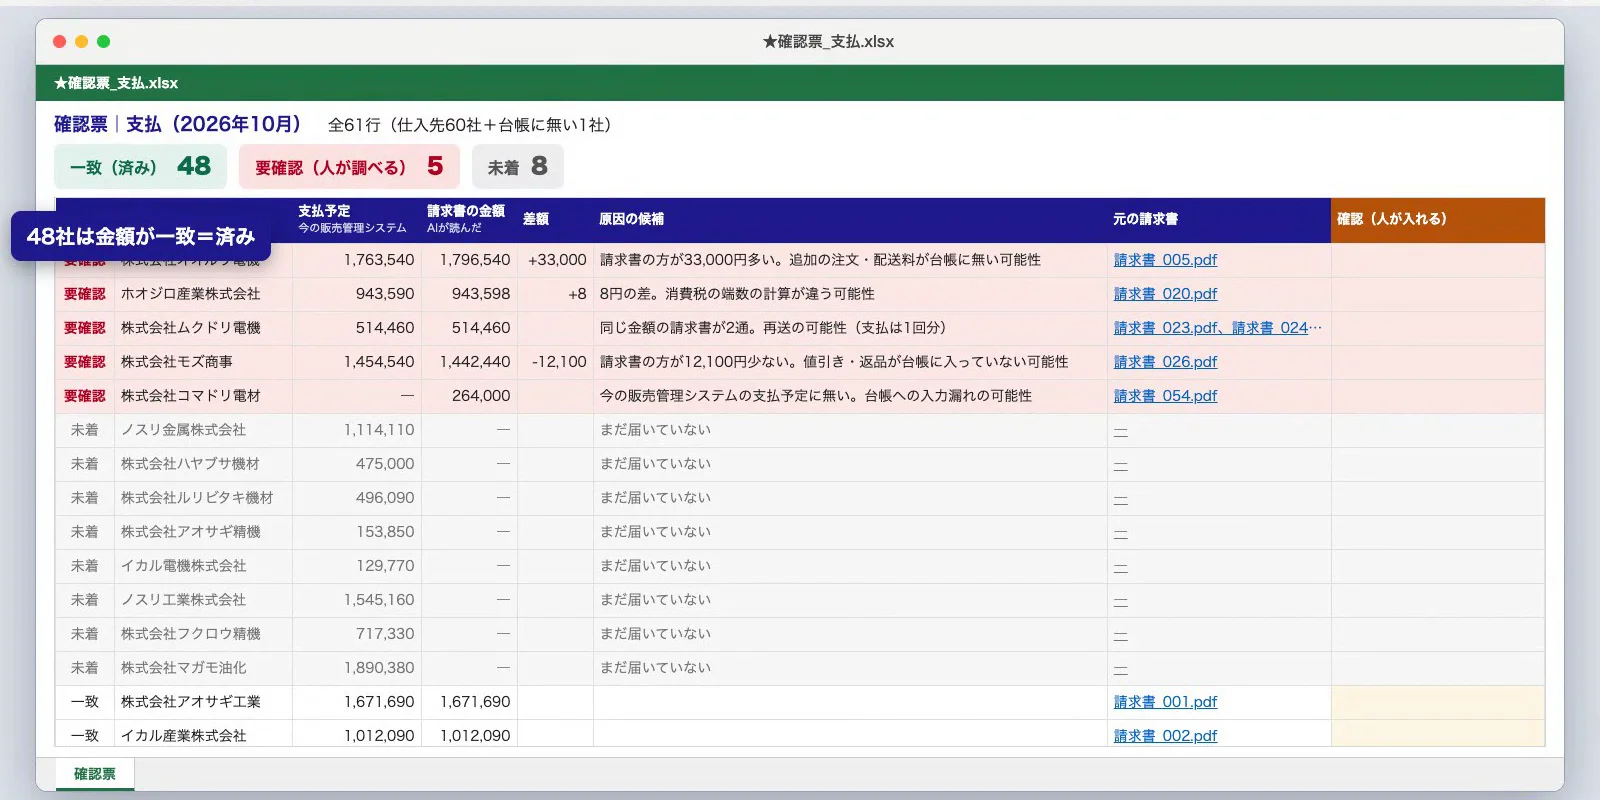This screenshot has width=1600, height=800.
Task: Click the 同じ金額の請求書が2通 cause cell
Action: tap(850, 328)
